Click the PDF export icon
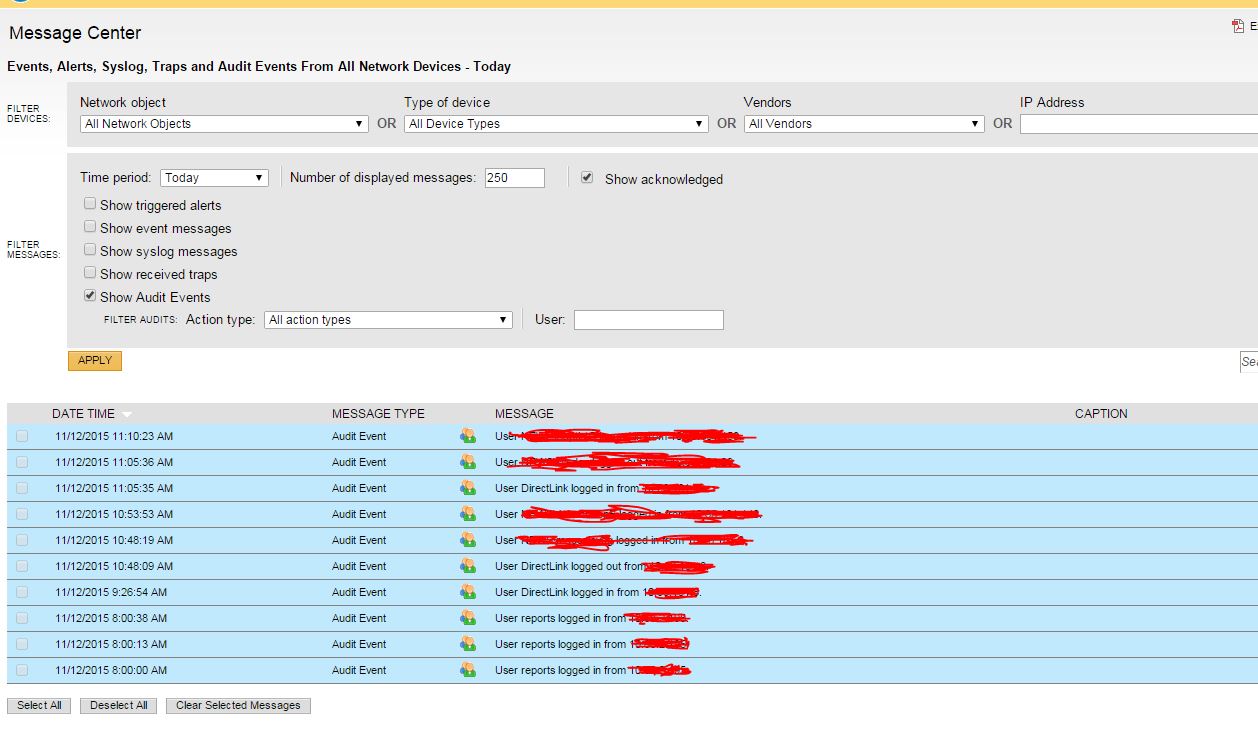 [x=1238, y=27]
